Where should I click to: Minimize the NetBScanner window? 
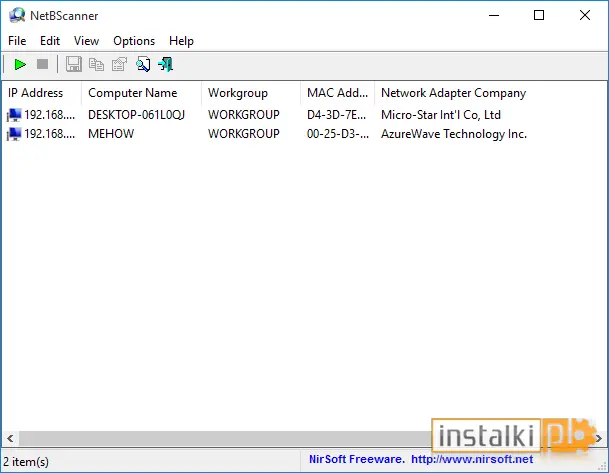494,16
